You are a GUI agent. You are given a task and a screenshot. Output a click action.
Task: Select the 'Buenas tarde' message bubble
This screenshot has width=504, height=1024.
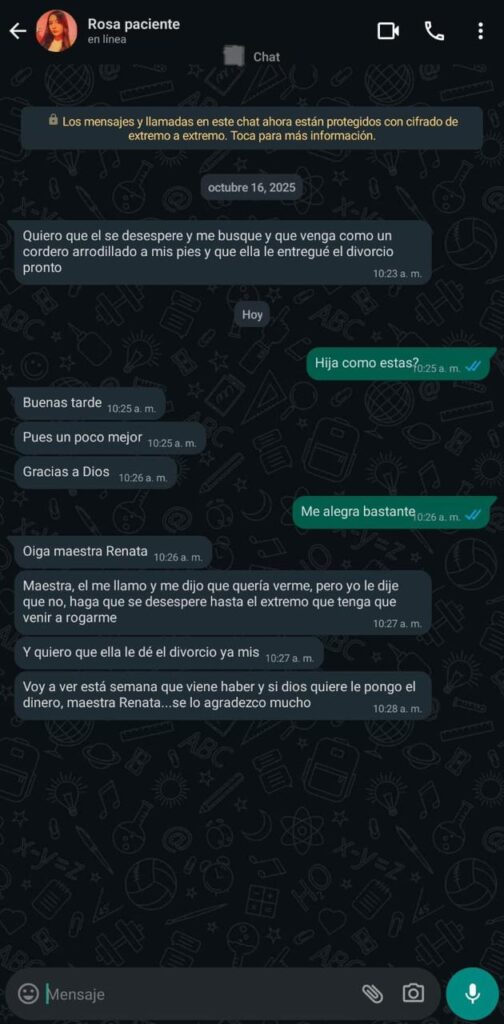[x=90, y=404]
